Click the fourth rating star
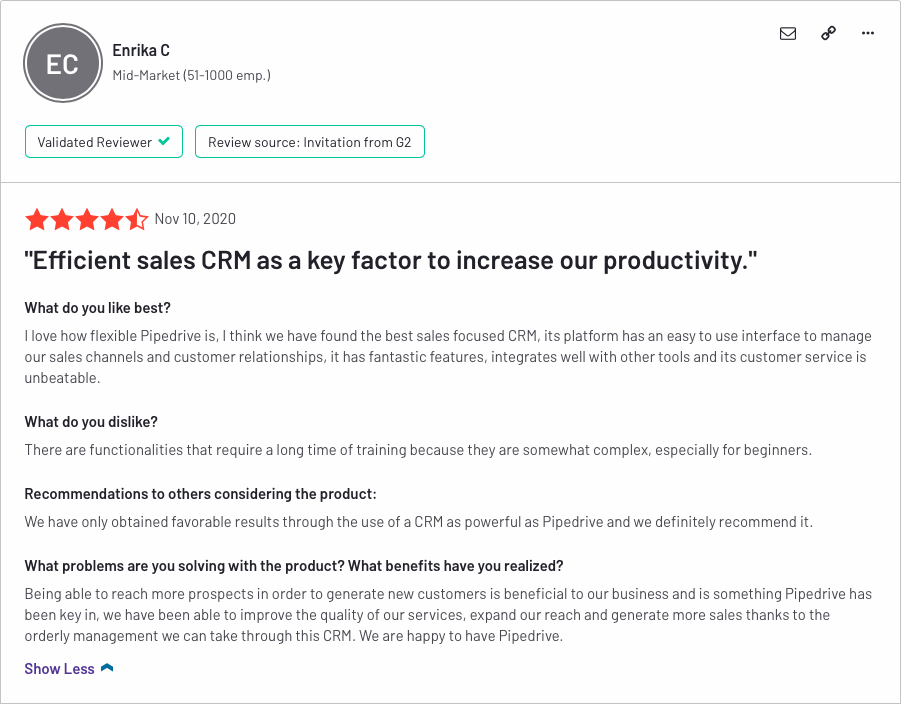This screenshot has height=704, width=901. [112, 220]
